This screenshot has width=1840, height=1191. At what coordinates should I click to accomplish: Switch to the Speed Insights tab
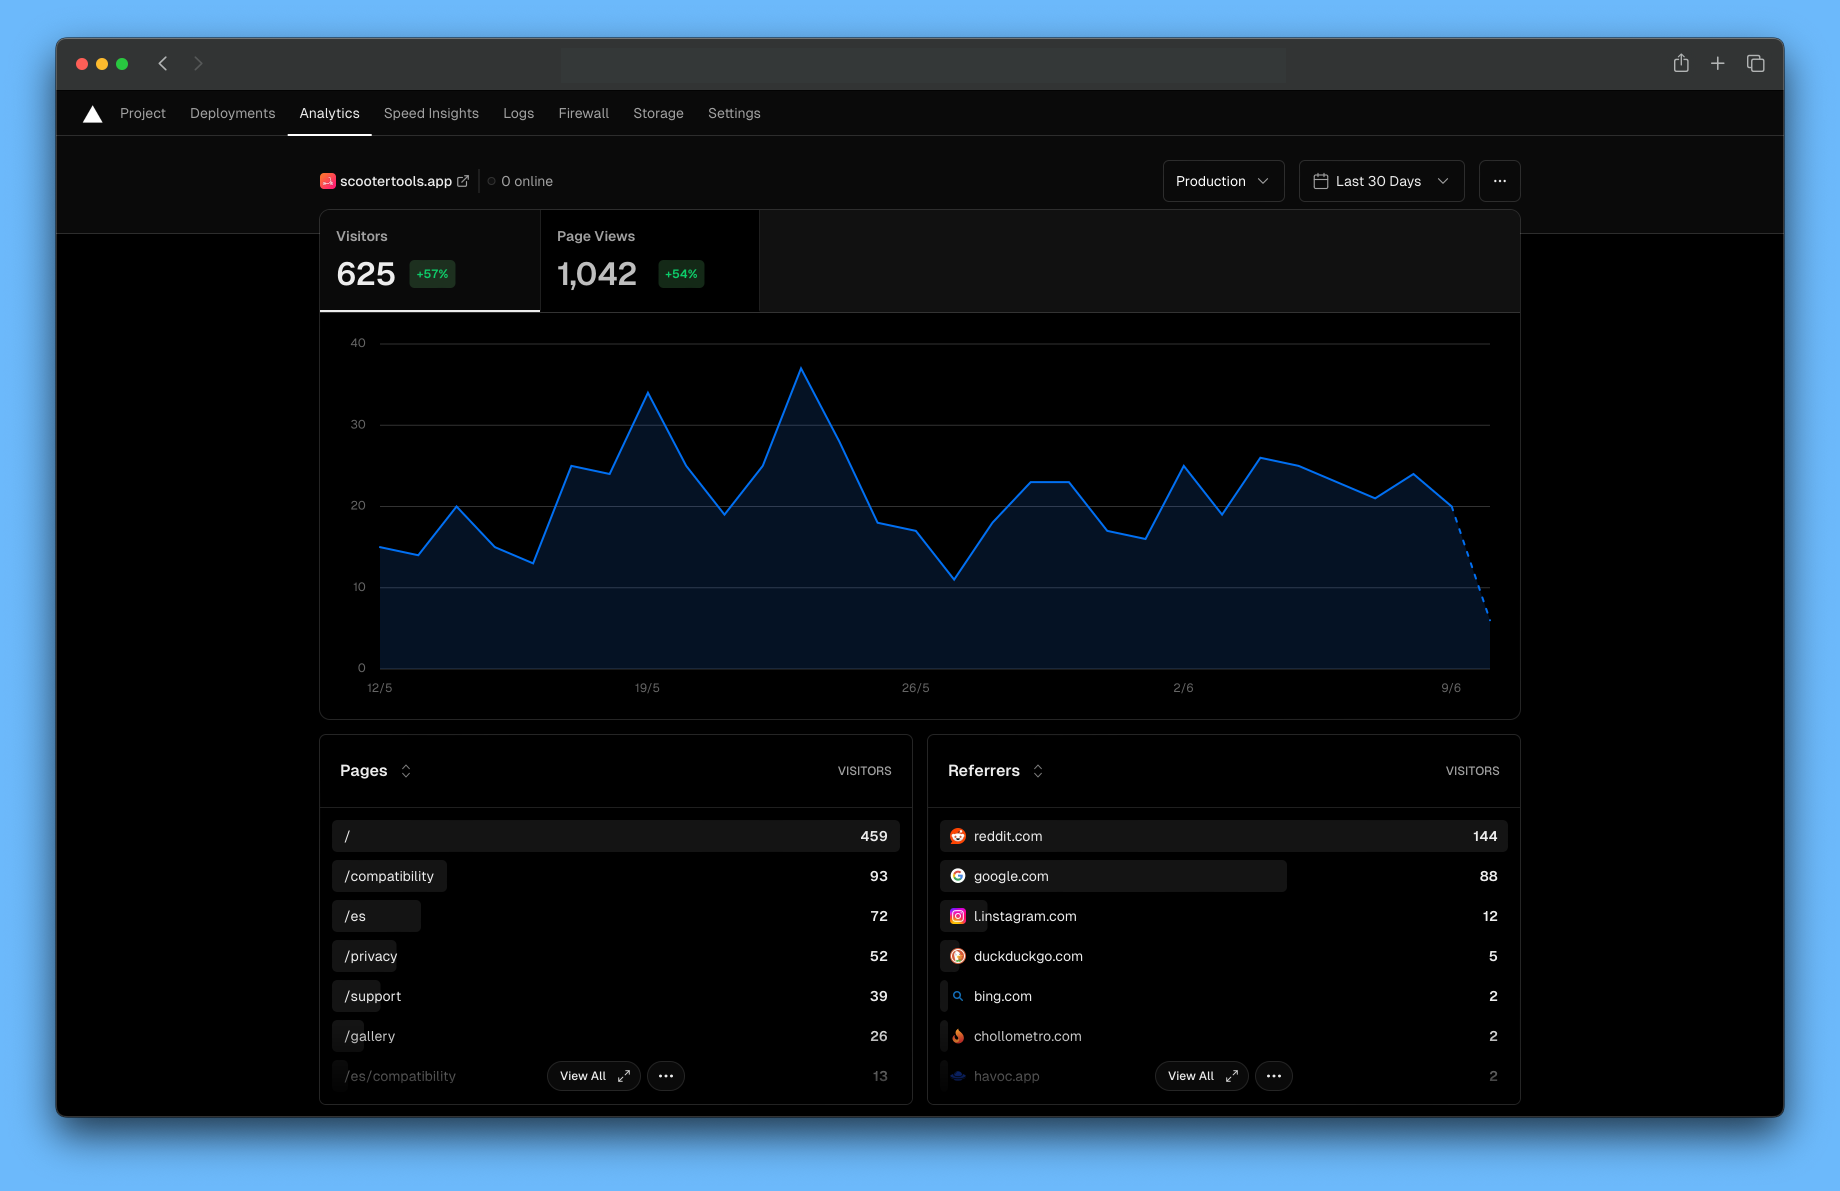click(431, 113)
